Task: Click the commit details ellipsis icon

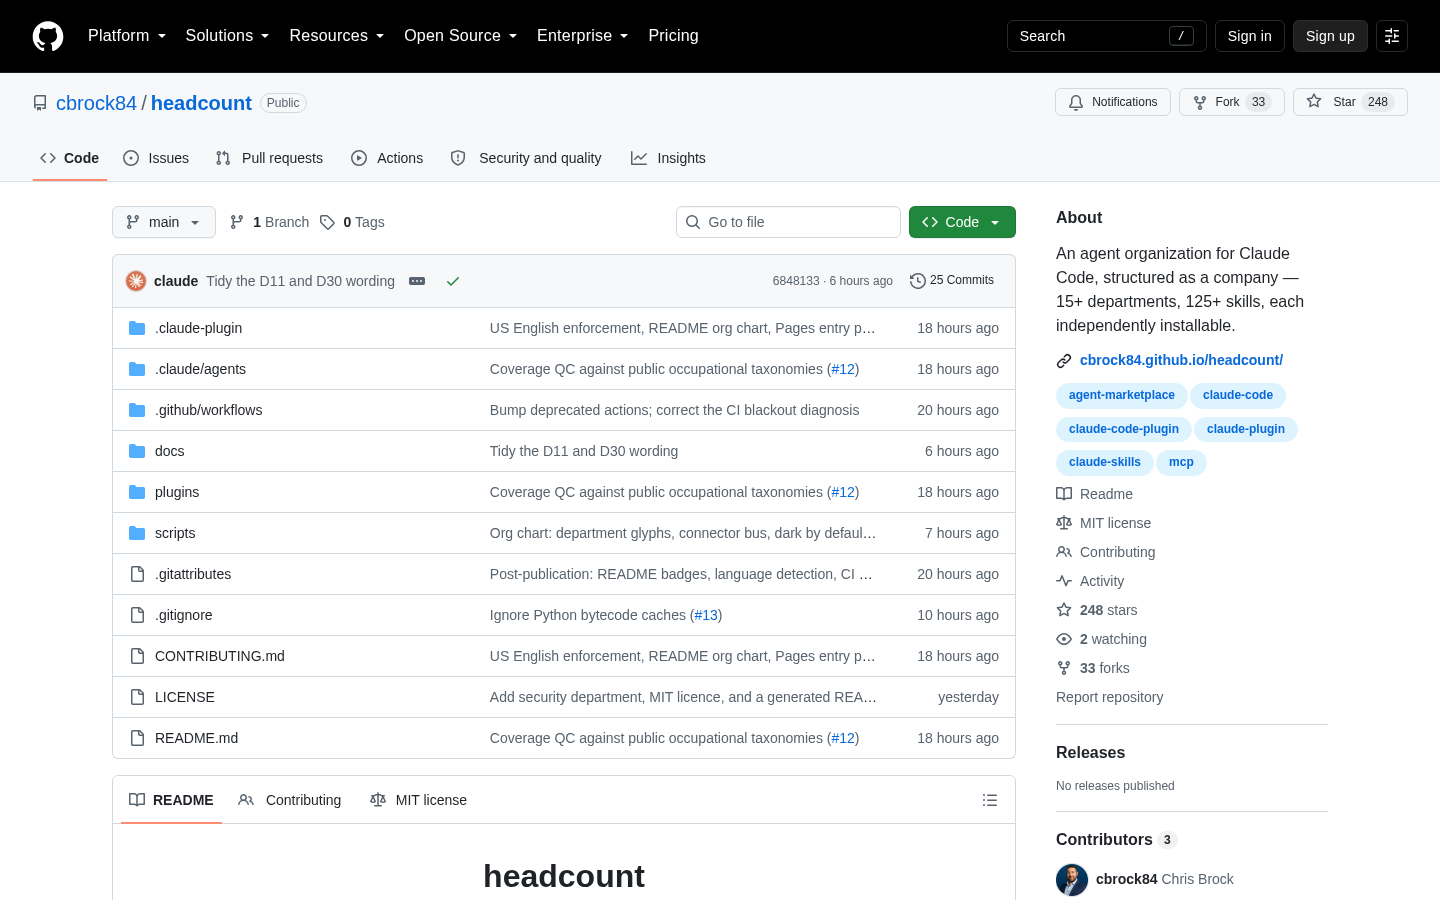Action: (417, 281)
